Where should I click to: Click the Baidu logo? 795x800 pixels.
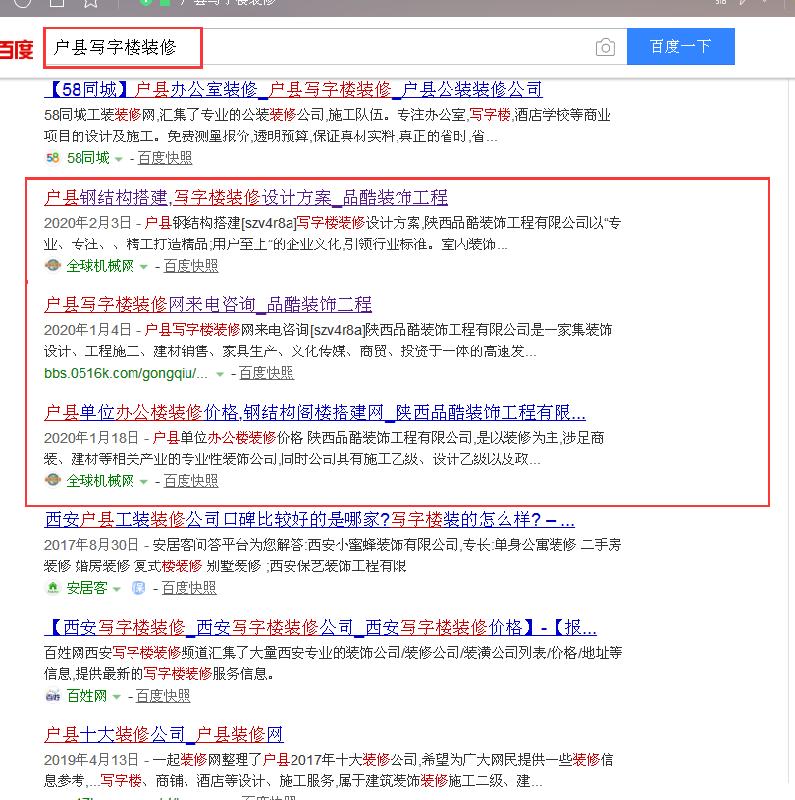[16, 49]
